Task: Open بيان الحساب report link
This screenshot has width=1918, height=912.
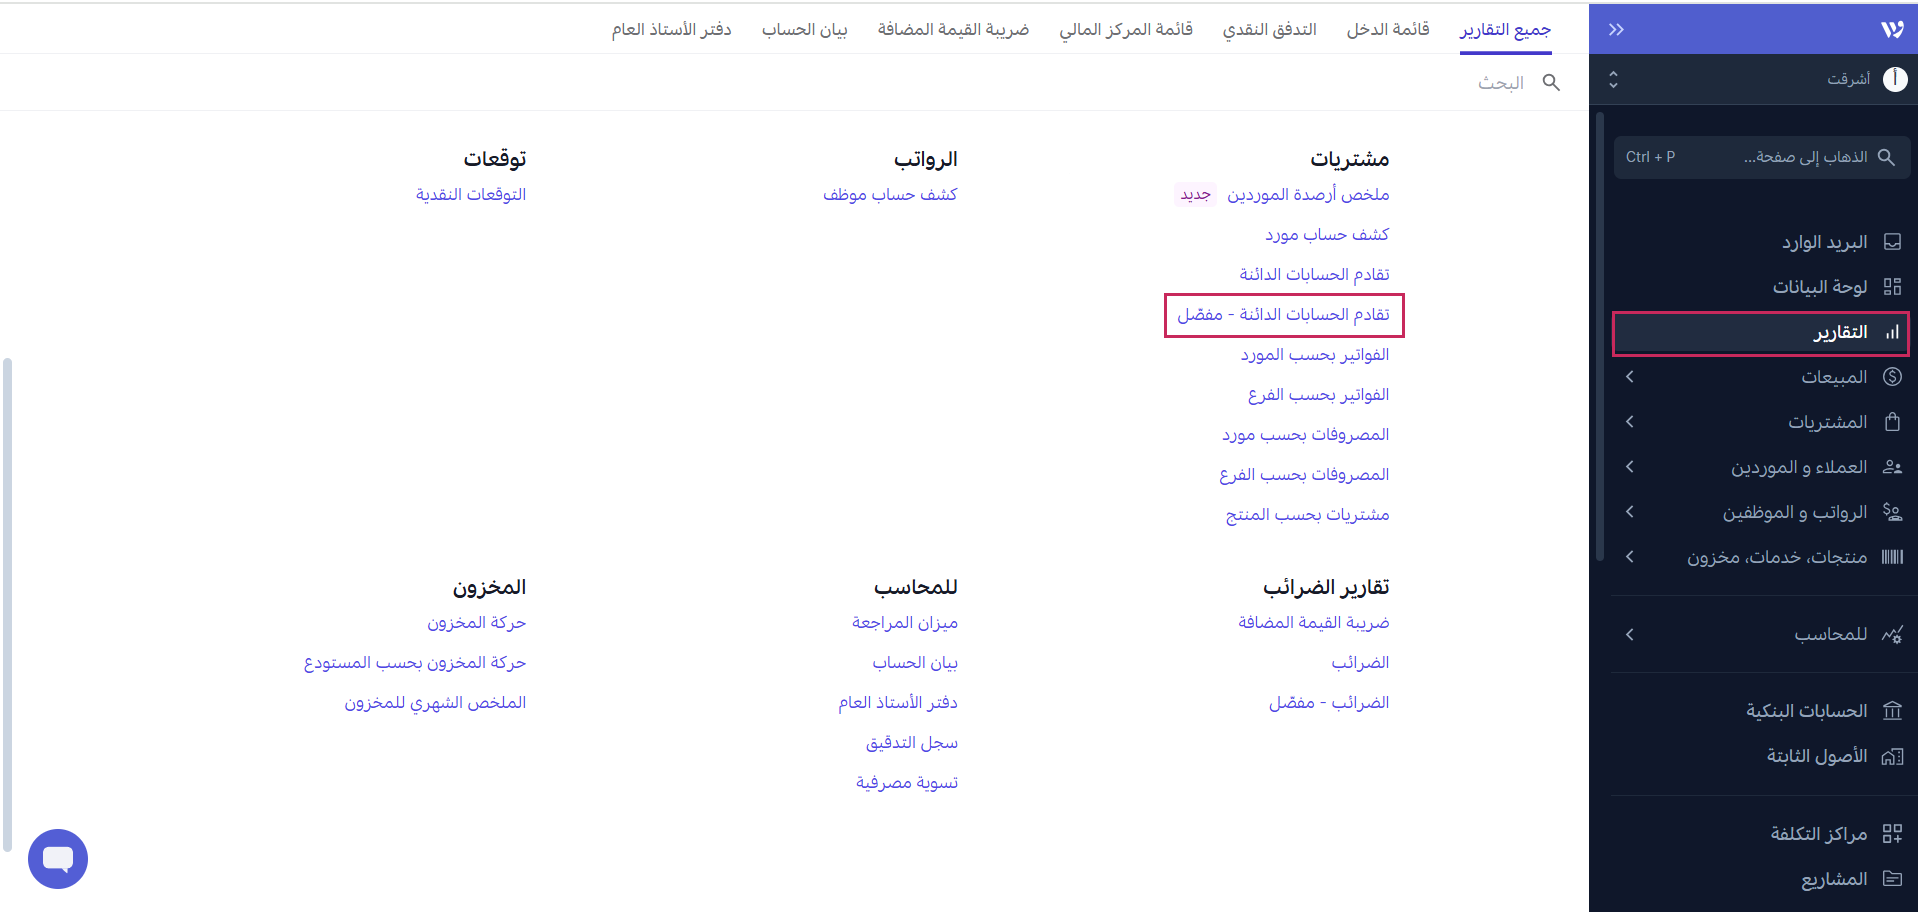Action: tap(914, 663)
